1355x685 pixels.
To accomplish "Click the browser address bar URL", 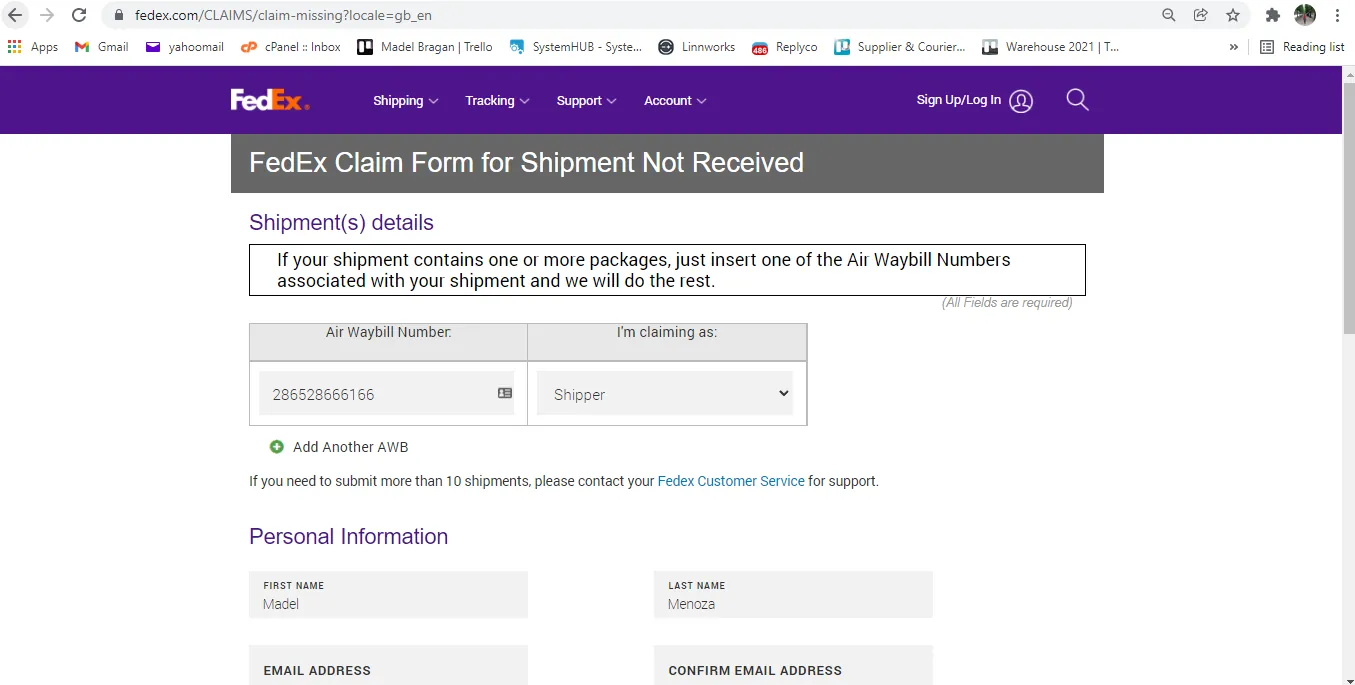I will coord(284,16).
